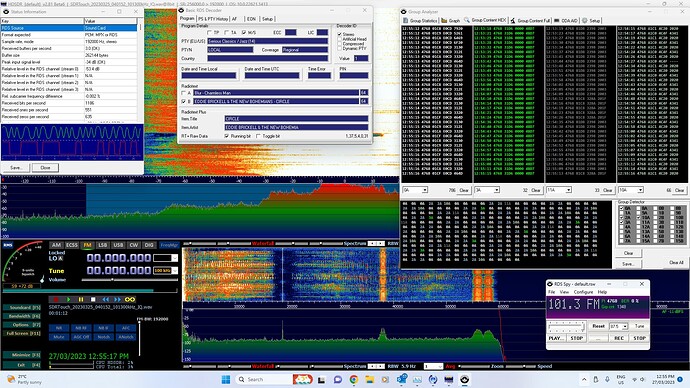This screenshot has width=690, height=388.
Task: Open the ODA AID tab
Action: click(566, 21)
